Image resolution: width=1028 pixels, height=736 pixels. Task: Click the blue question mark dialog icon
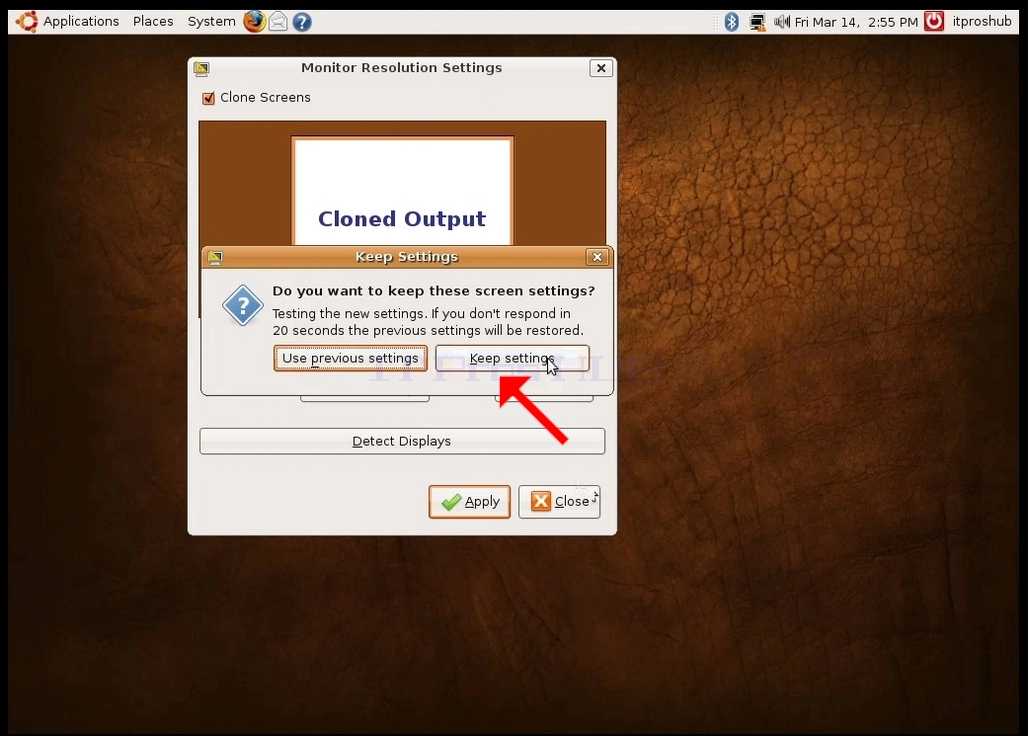(x=243, y=305)
